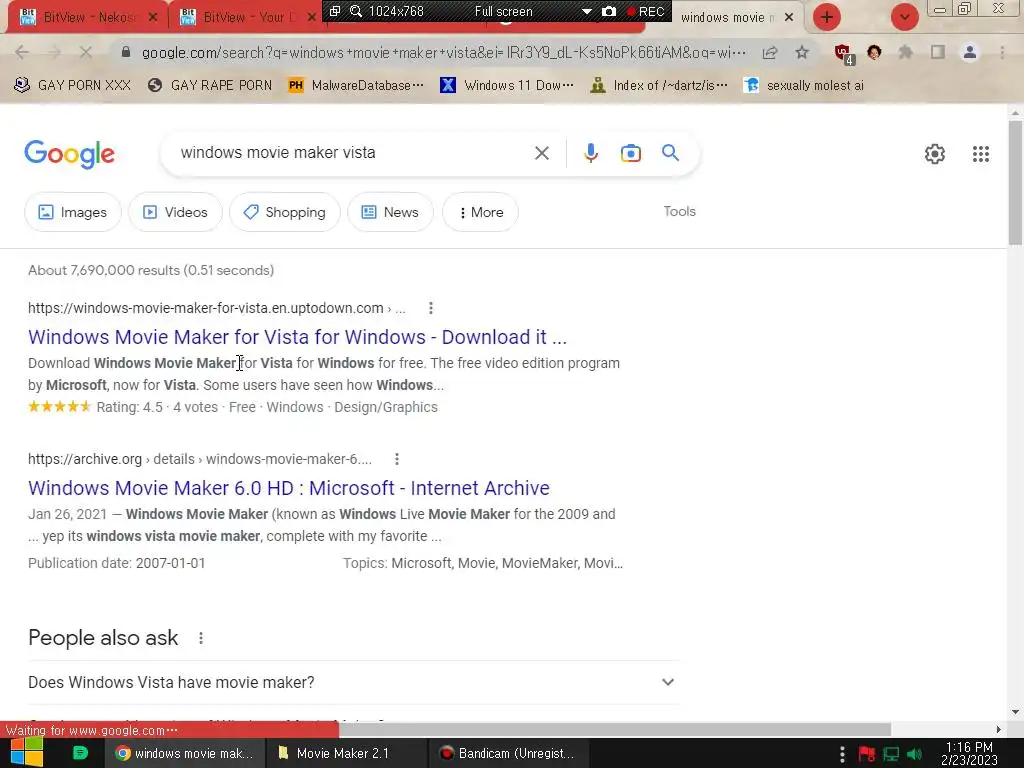Select the Shopping filter
This screenshot has width=1024, height=768.
[x=285, y=212]
